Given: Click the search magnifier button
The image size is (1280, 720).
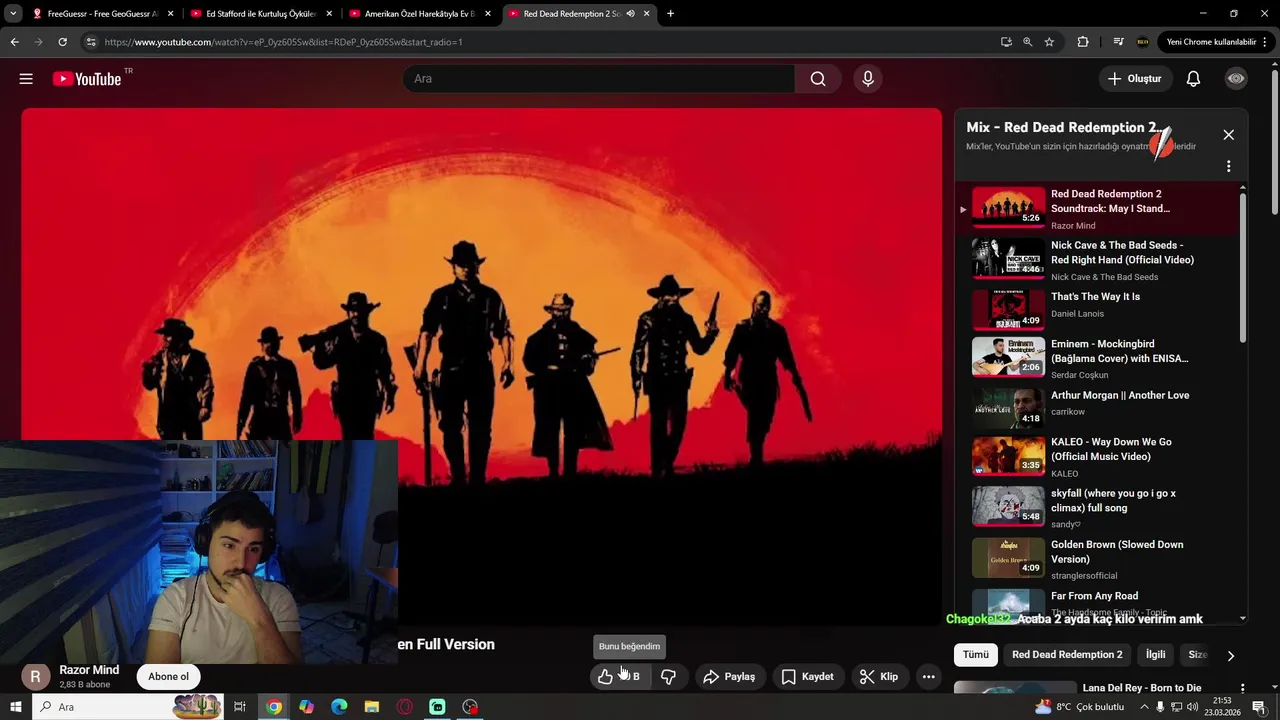Looking at the screenshot, I should [x=818, y=79].
